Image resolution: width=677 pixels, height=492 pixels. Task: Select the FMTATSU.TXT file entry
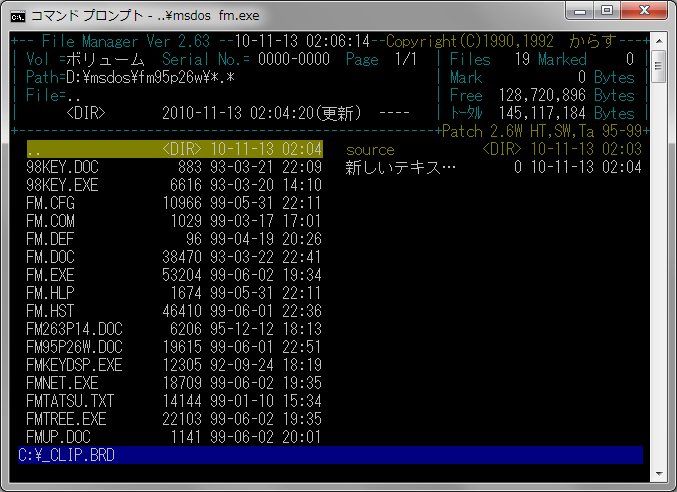174,401
